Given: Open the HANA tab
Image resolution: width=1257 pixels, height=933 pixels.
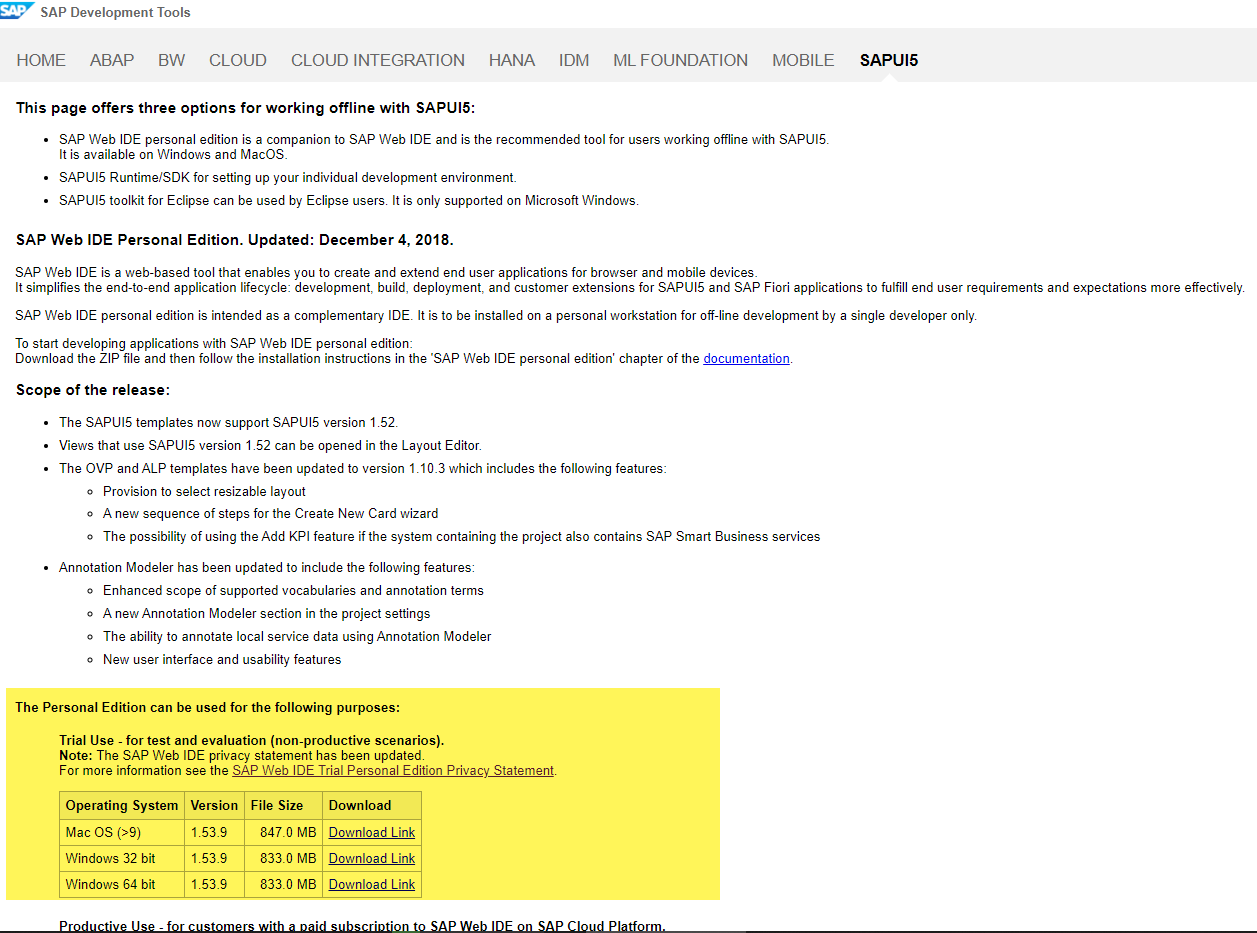Looking at the screenshot, I should [512, 60].
